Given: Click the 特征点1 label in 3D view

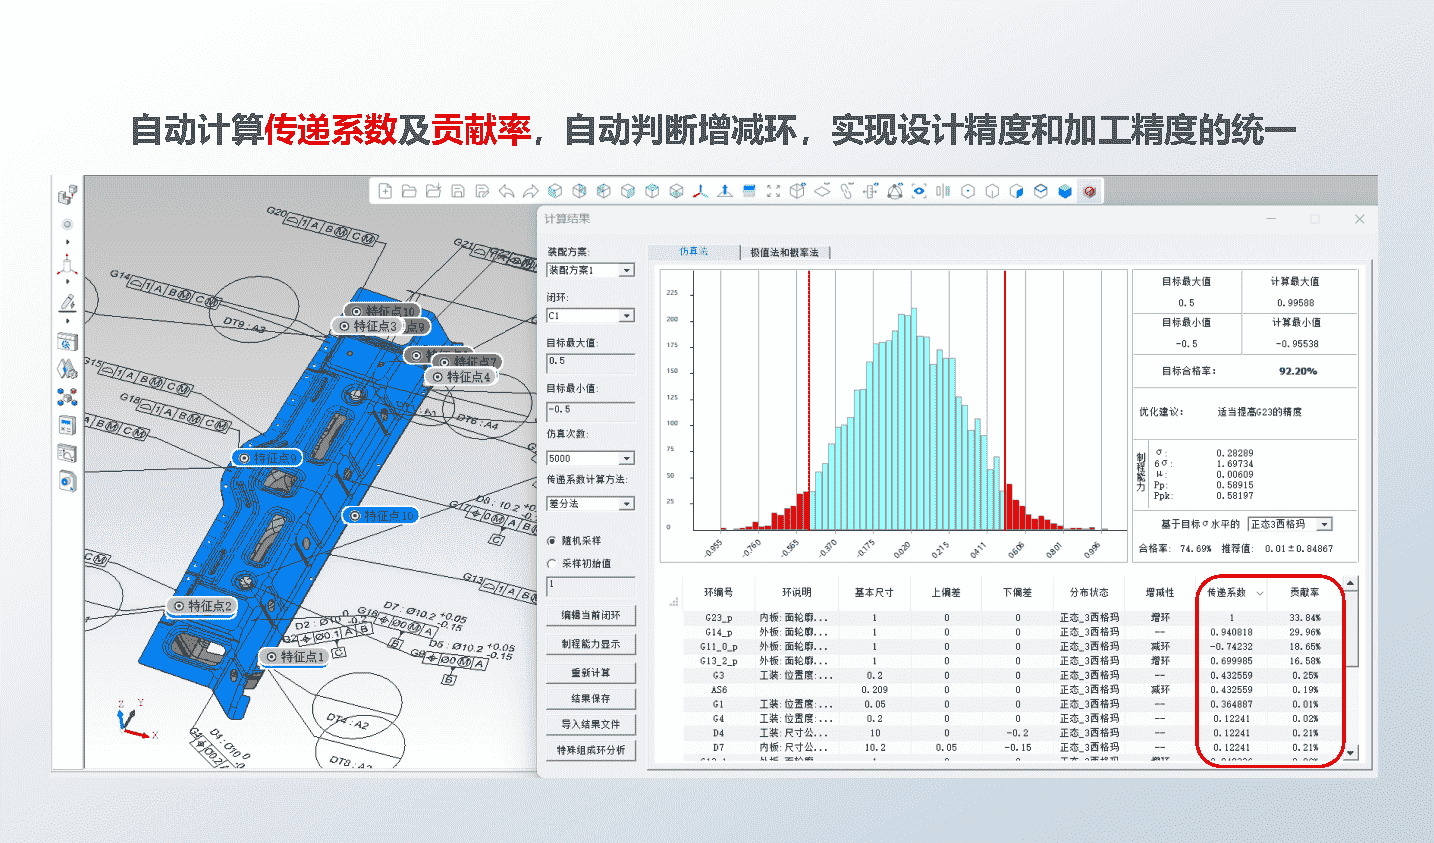Looking at the screenshot, I should coord(295,657).
